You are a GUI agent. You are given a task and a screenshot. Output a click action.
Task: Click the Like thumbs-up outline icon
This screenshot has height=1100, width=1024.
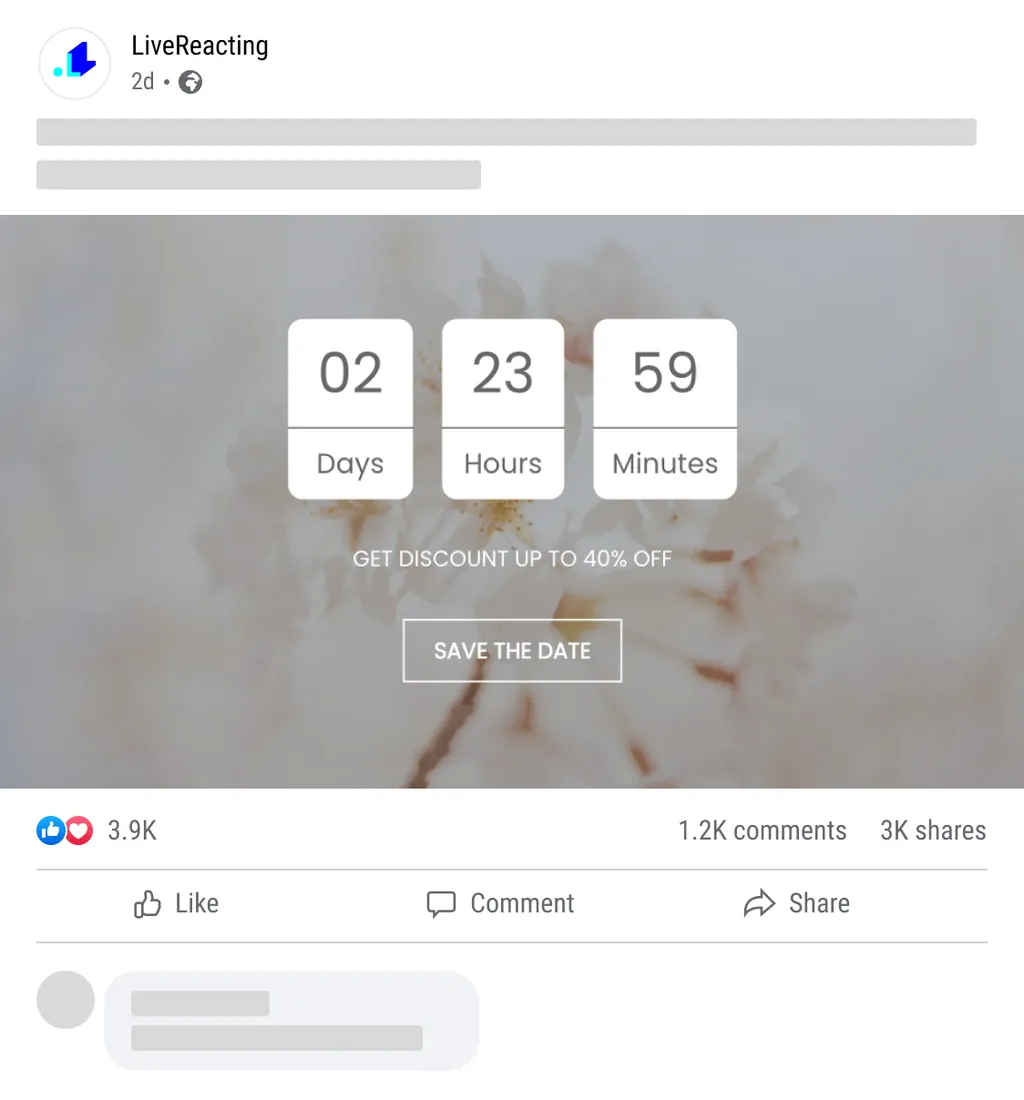[x=147, y=904]
